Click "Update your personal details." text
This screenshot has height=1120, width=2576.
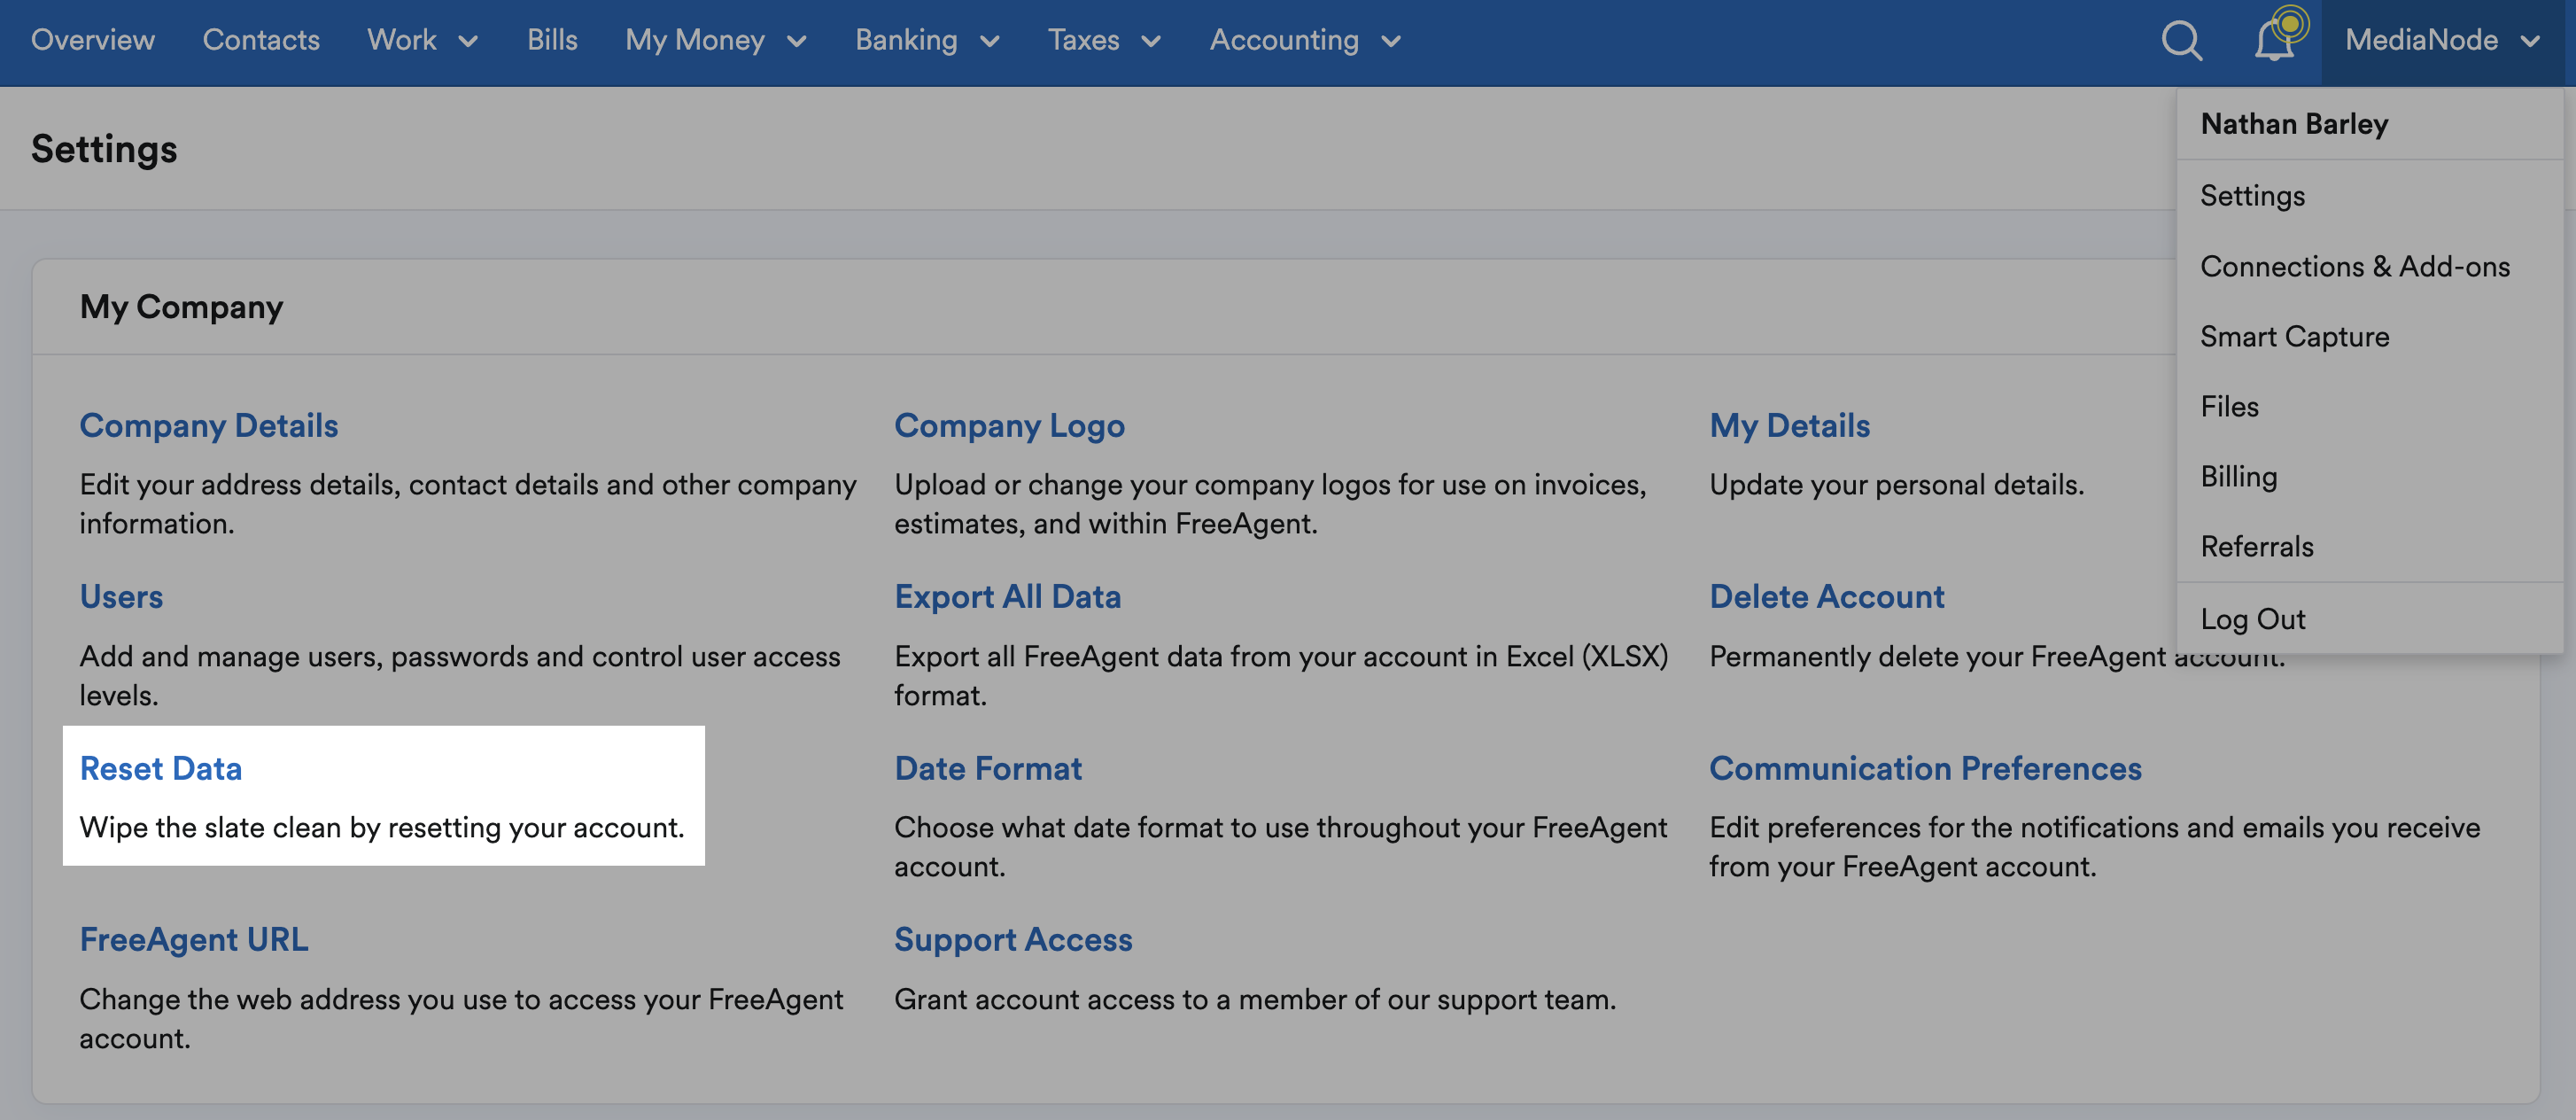(1896, 485)
